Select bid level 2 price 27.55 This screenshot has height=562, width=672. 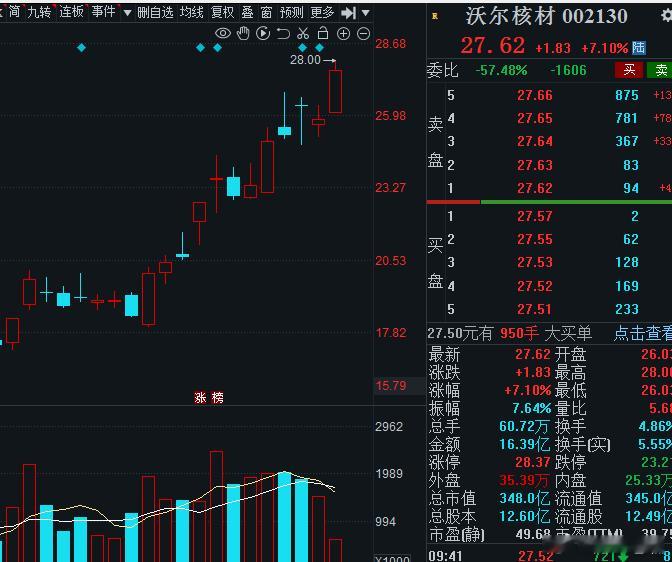534,239
